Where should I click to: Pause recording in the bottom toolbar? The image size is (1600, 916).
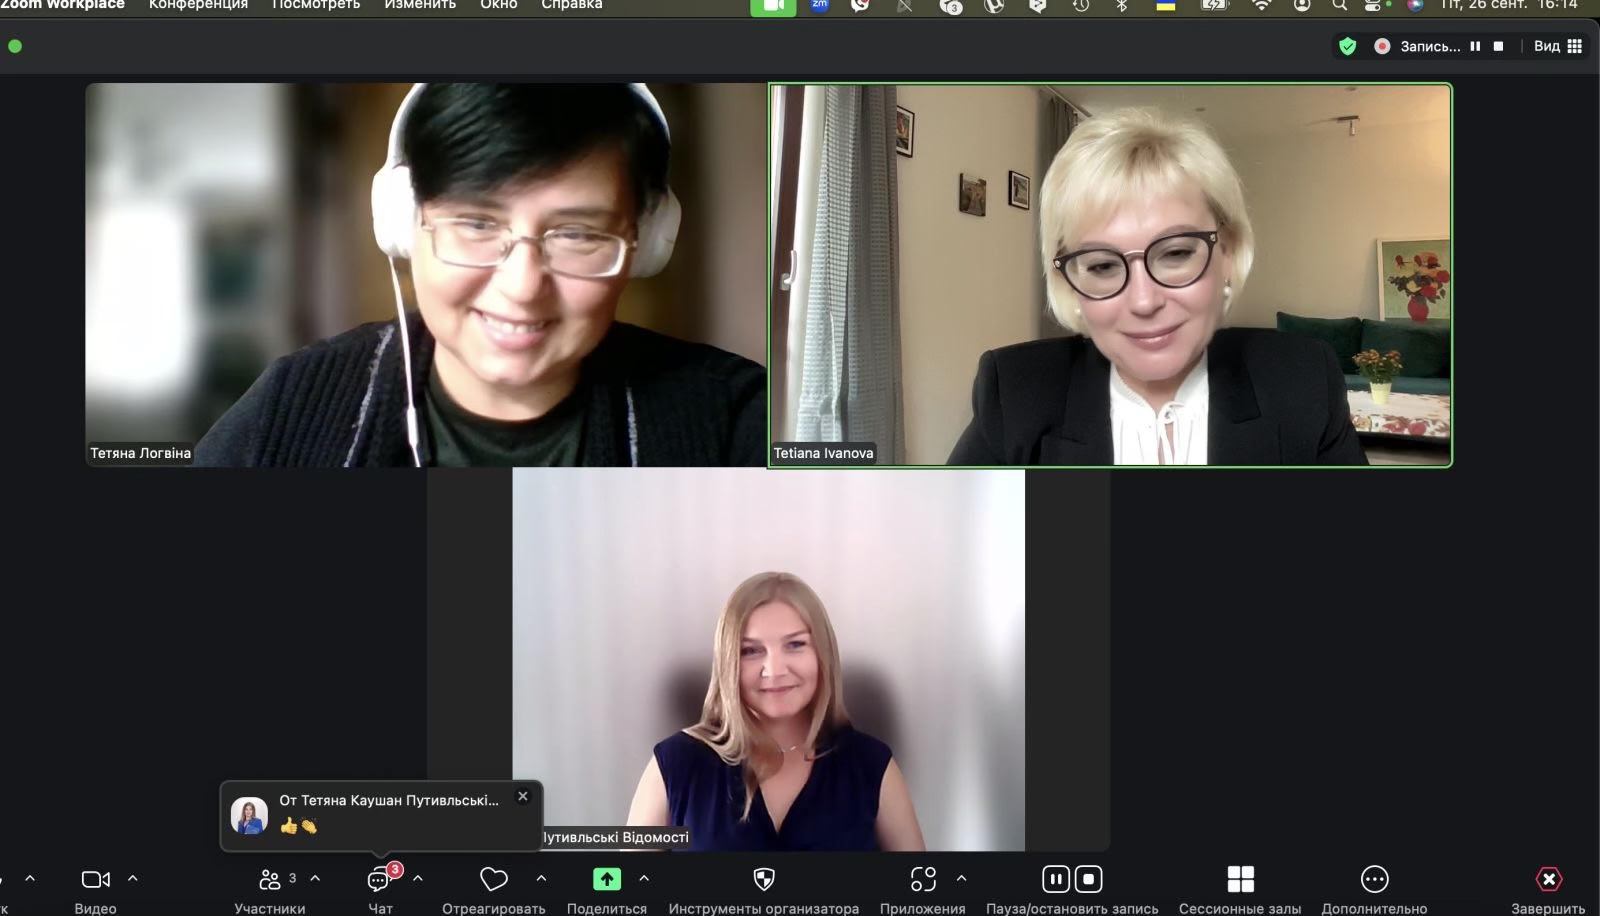(1055, 879)
